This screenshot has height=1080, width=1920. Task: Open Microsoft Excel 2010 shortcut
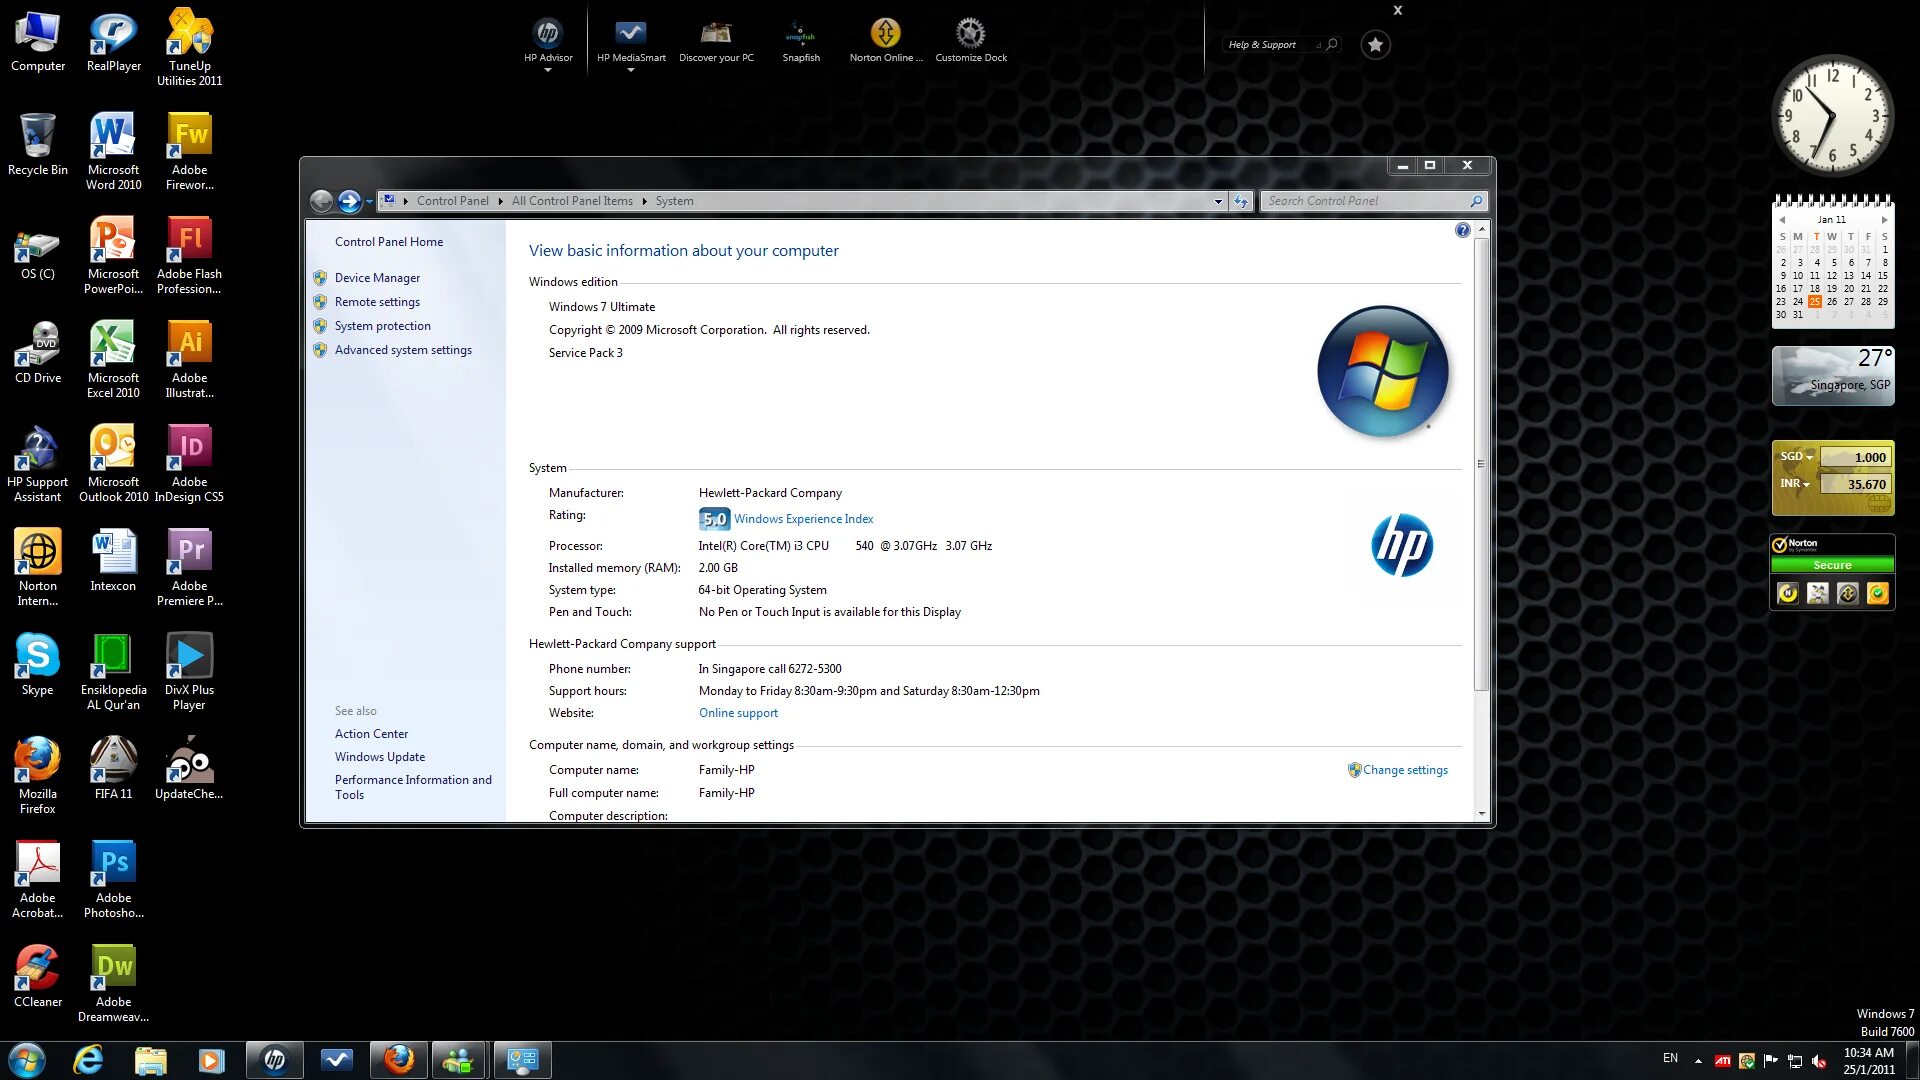tap(113, 358)
